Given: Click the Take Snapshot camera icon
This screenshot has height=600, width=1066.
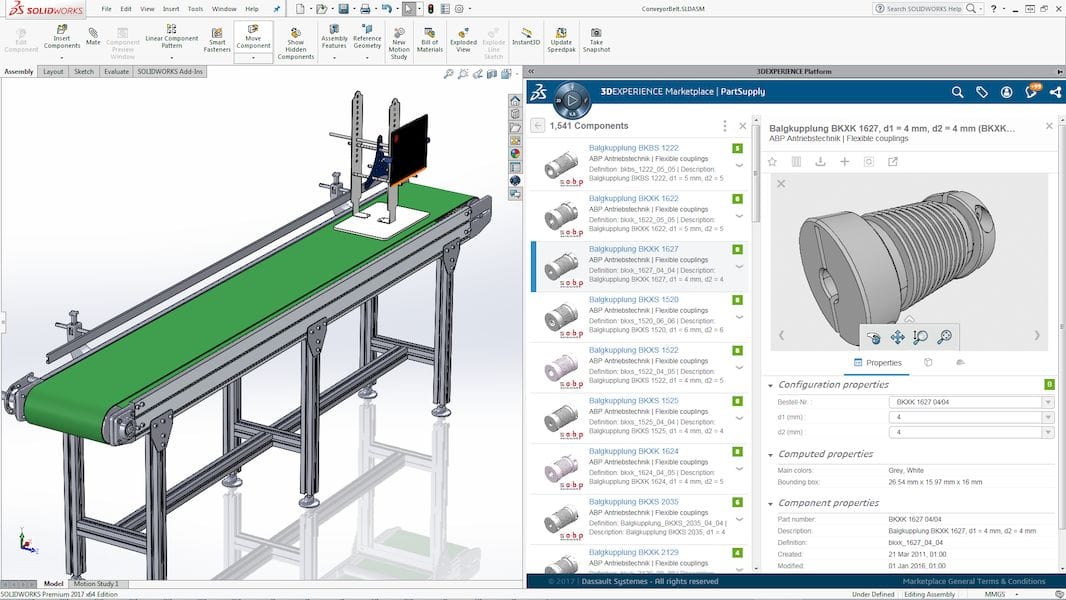Looking at the screenshot, I should (x=596, y=38).
